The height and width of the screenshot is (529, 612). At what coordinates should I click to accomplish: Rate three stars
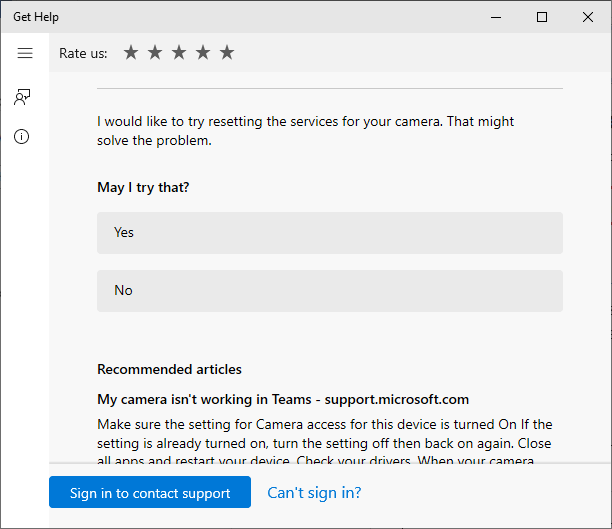(x=179, y=53)
